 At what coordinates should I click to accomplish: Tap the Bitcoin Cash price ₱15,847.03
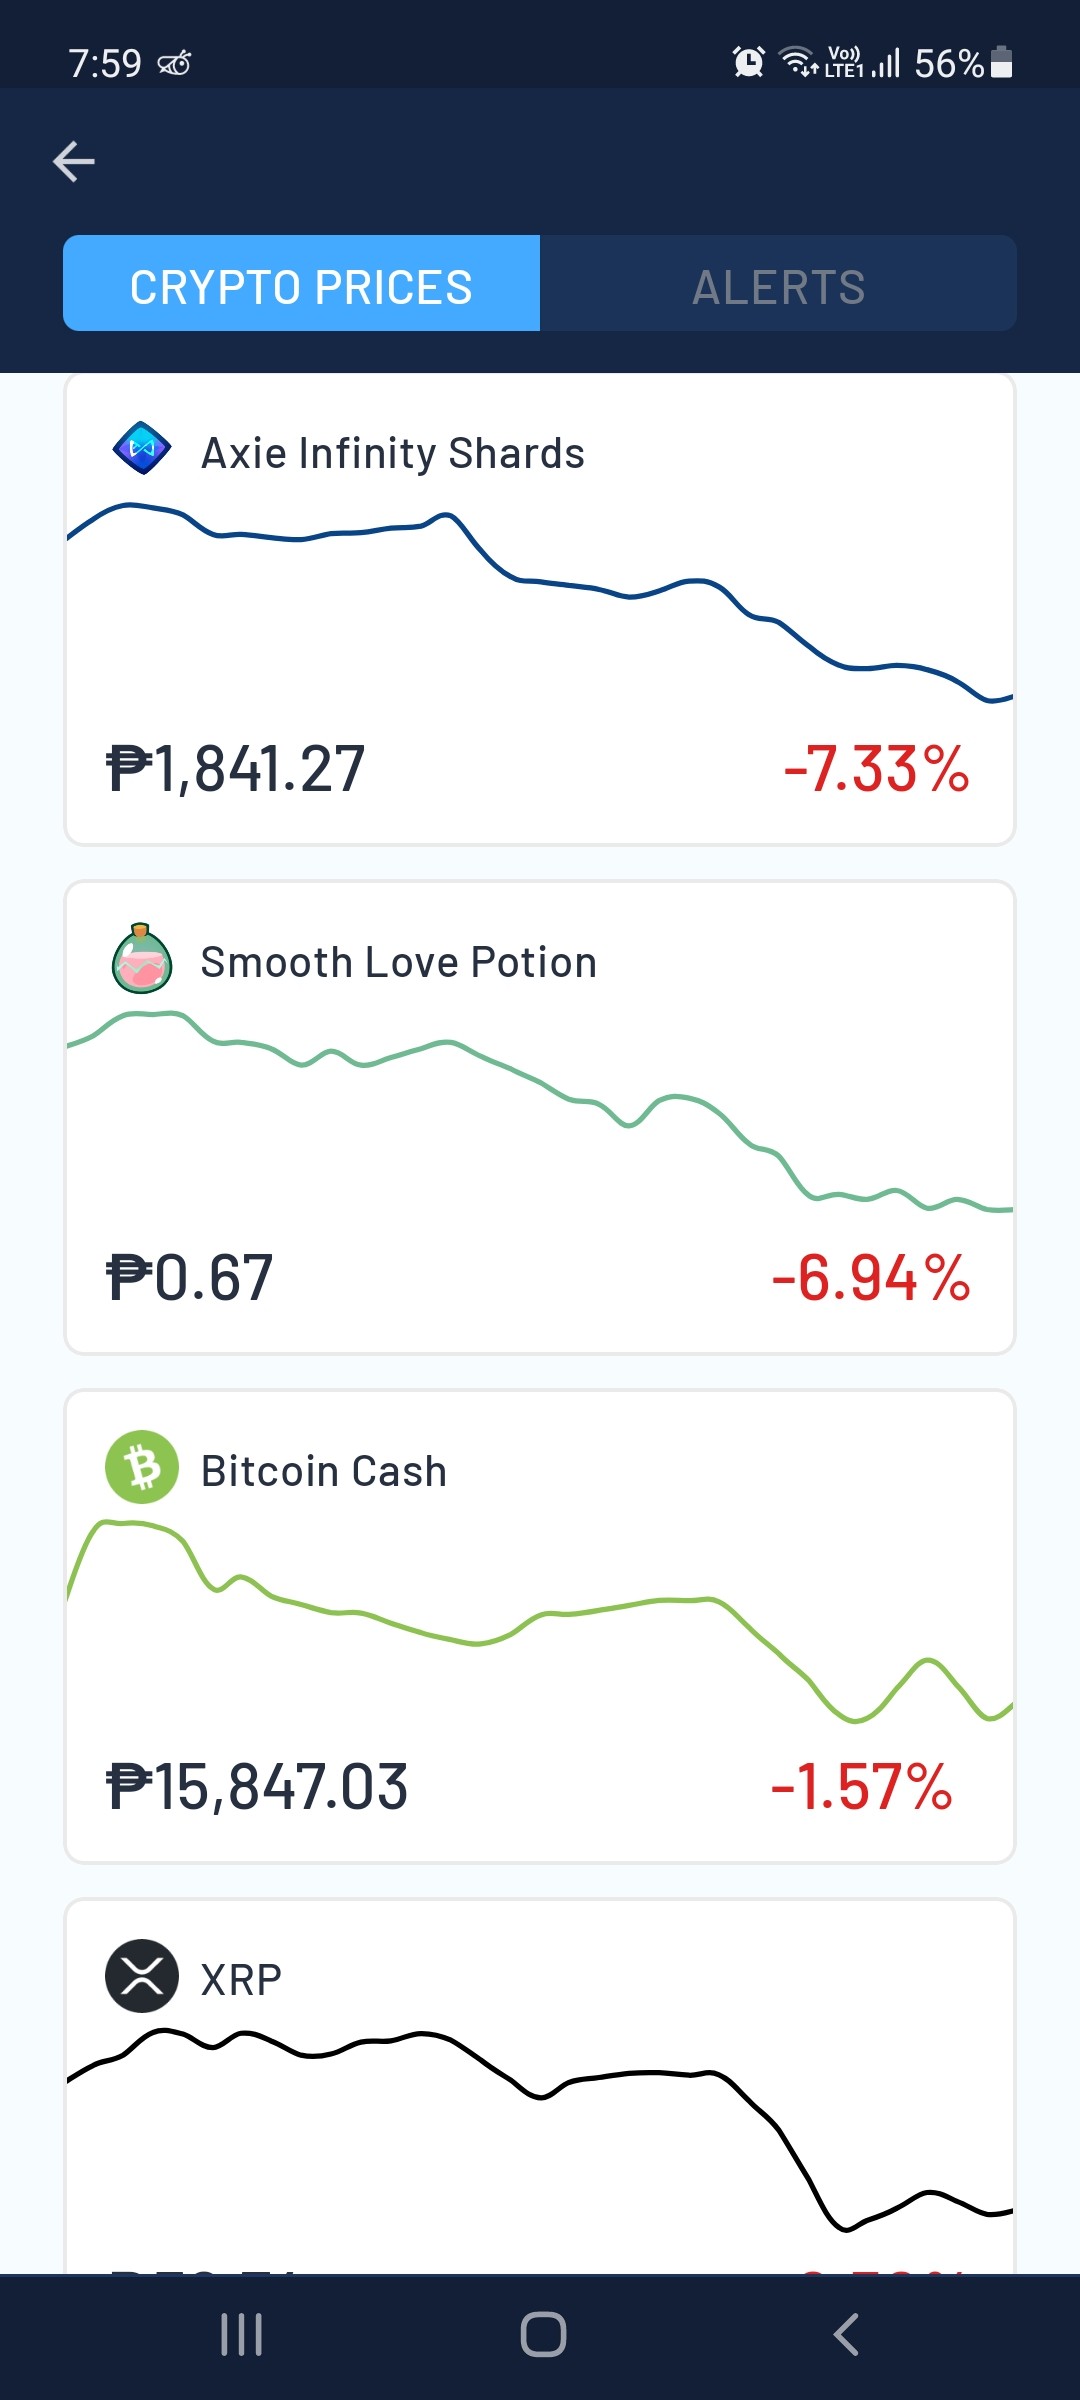[x=257, y=1786]
